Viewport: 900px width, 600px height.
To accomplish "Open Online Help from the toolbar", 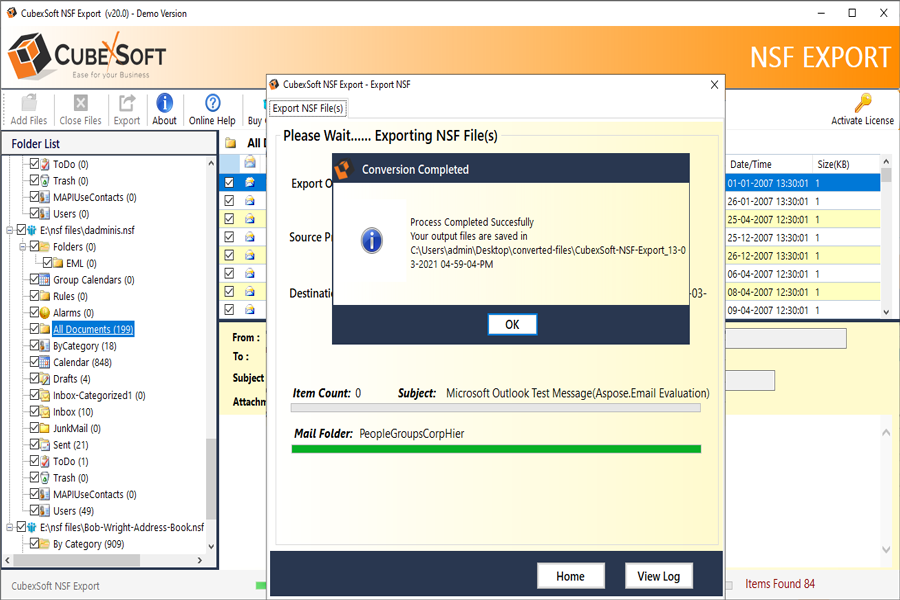I will pyautogui.click(x=212, y=103).
